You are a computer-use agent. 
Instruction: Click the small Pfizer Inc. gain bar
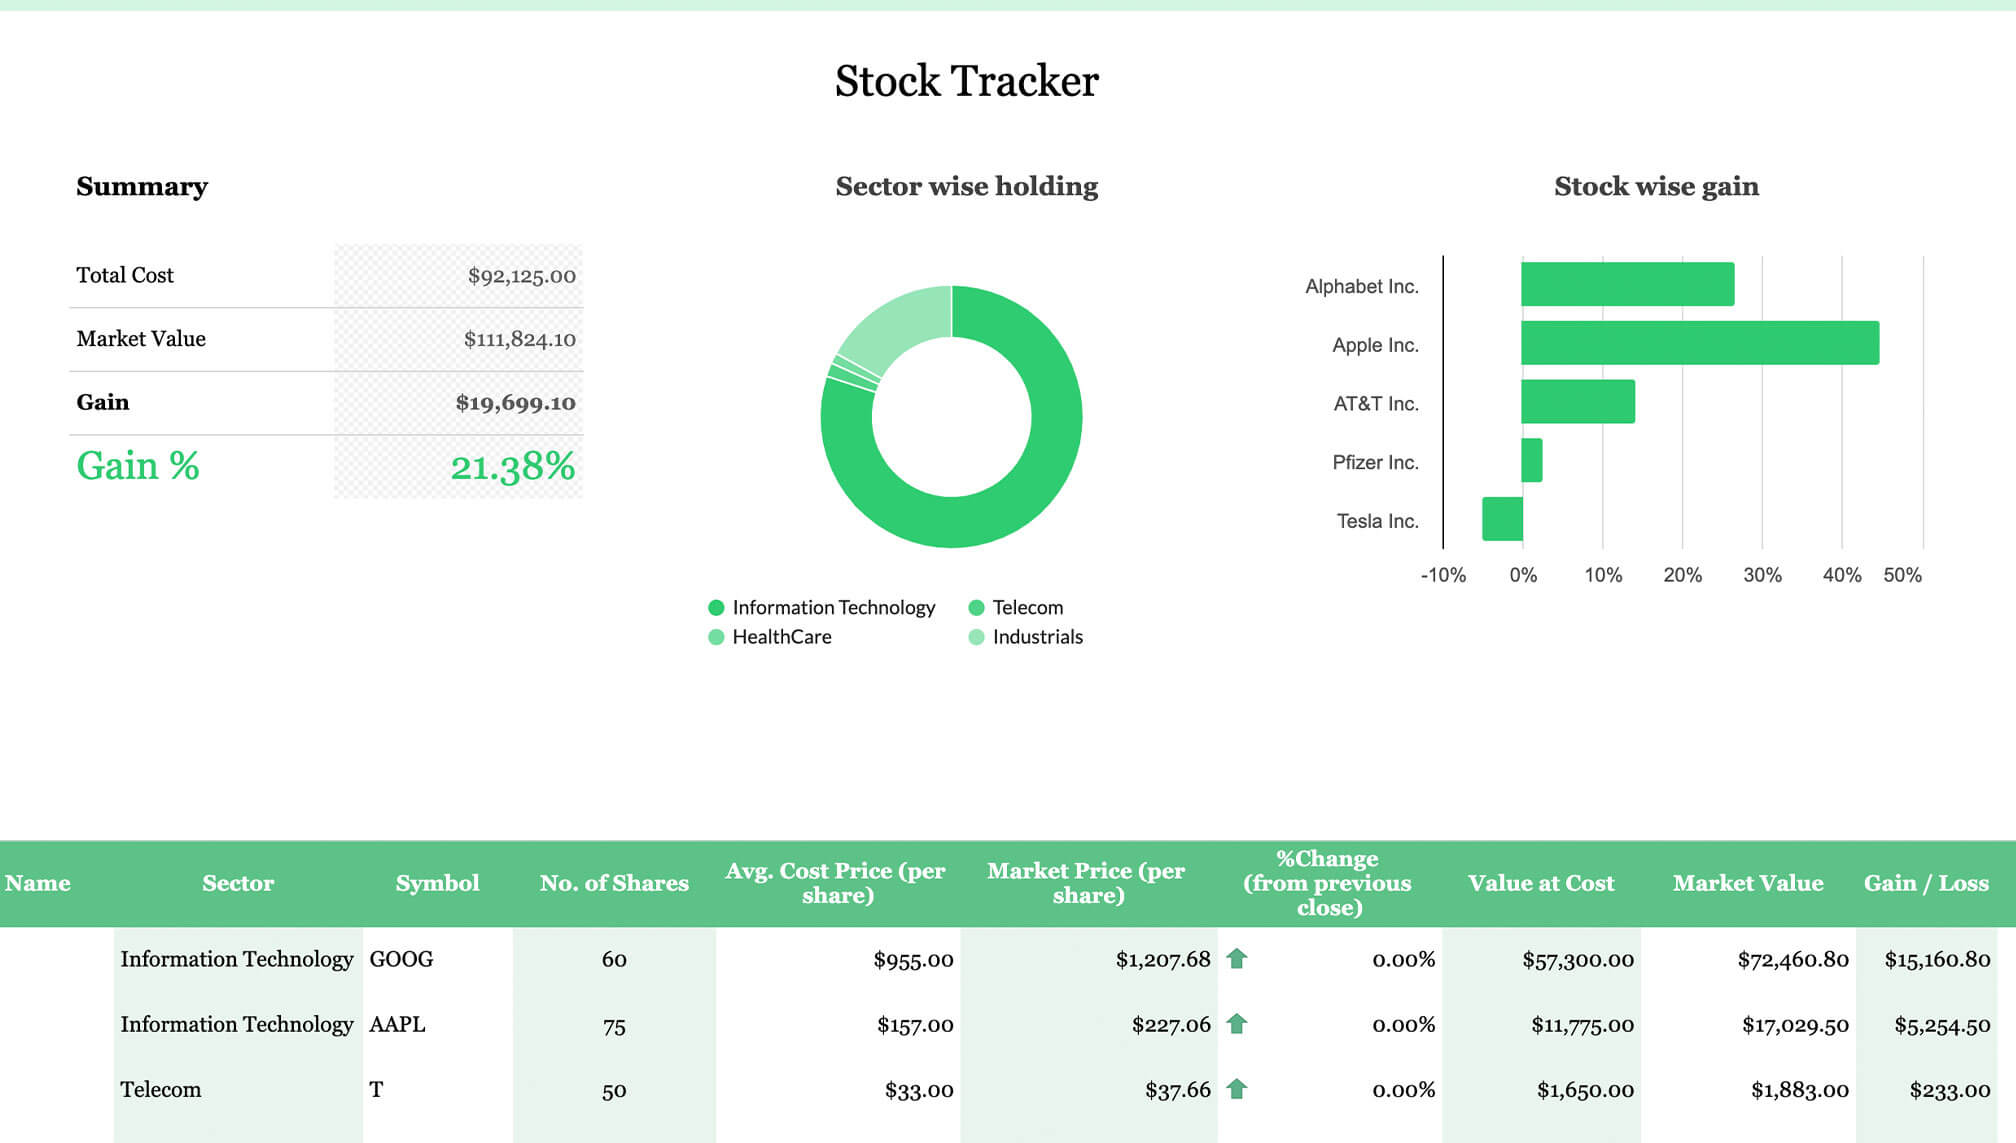[x=1531, y=460]
